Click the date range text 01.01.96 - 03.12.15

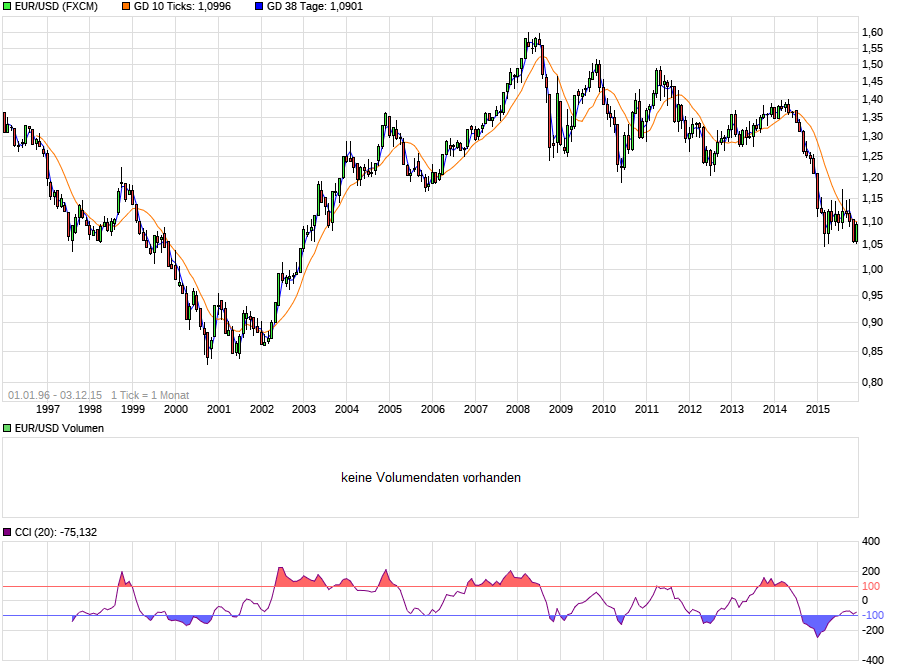[55, 395]
